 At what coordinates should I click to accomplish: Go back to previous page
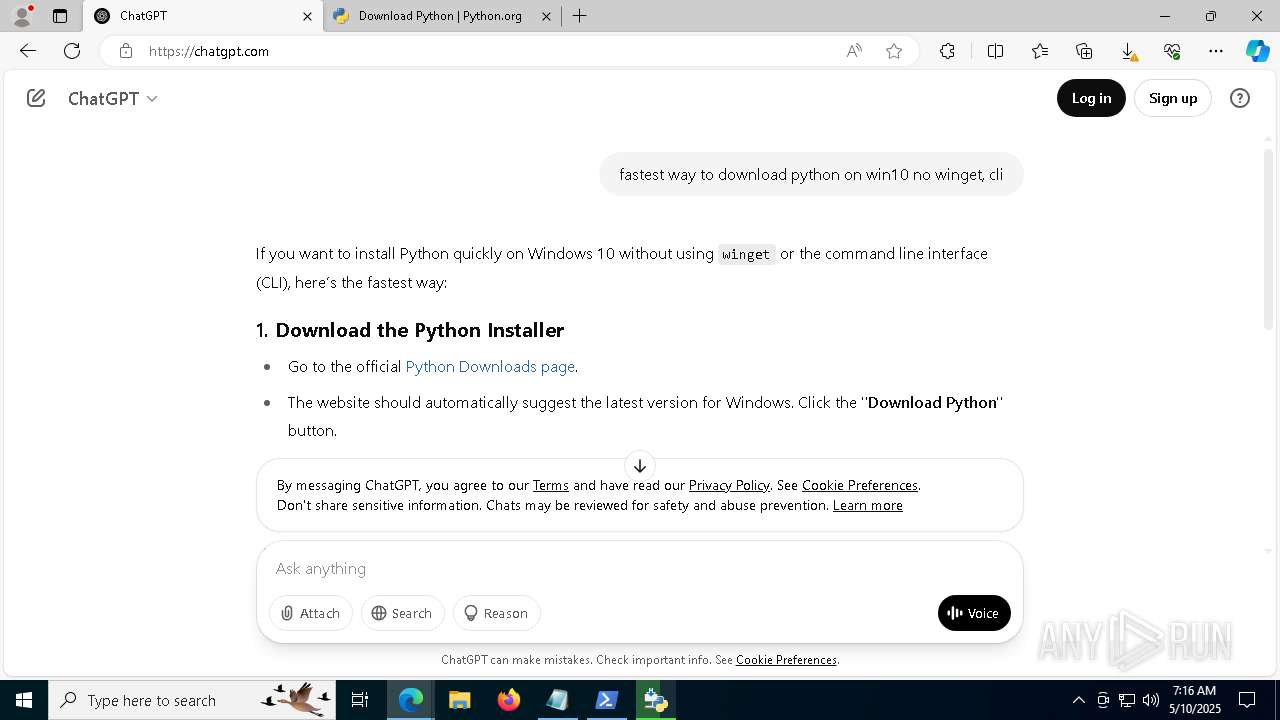click(28, 51)
